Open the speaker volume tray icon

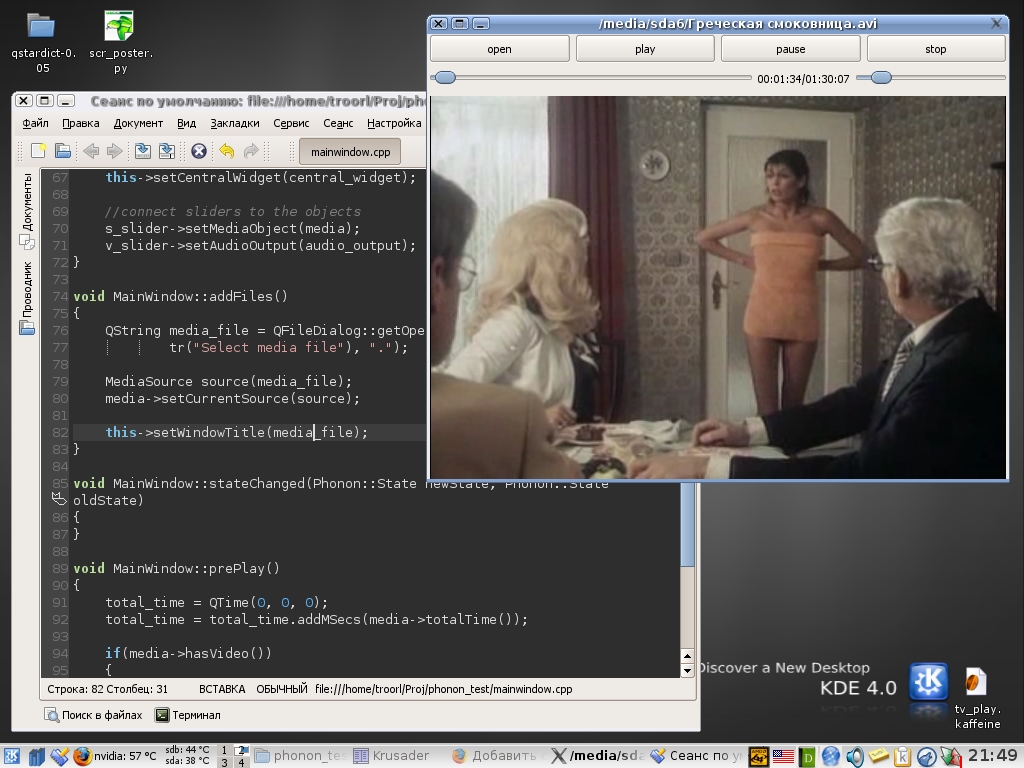pos(855,756)
